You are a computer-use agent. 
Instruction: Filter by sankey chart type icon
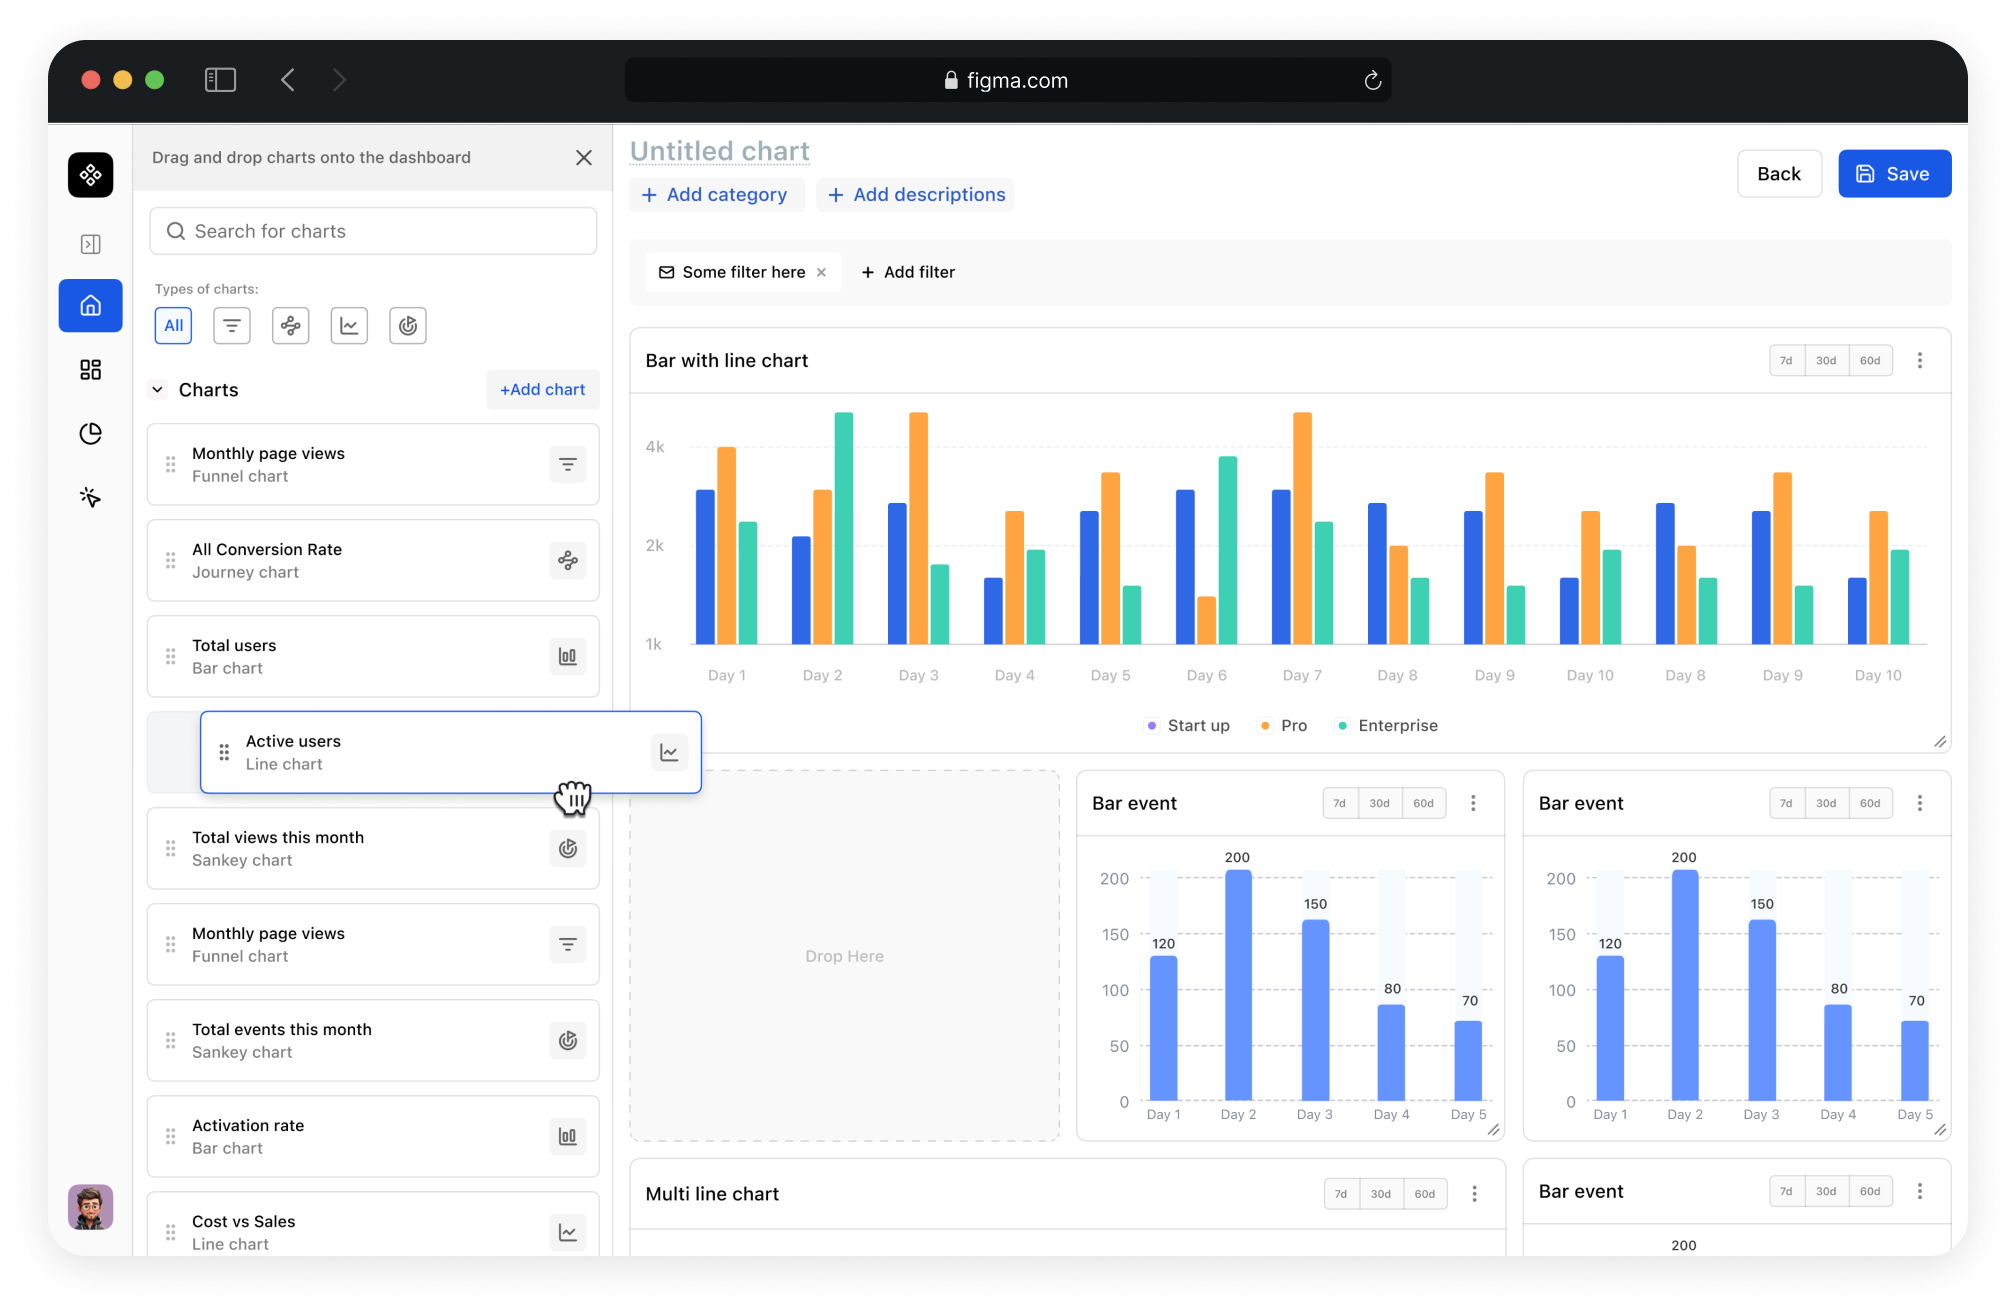pos(407,325)
